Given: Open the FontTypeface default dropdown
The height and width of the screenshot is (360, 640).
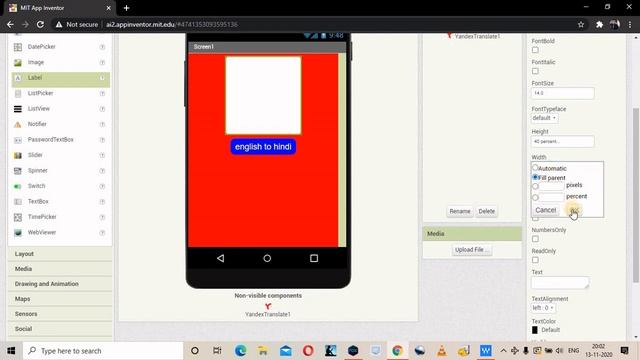Looking at the screenshot, I should [544, 118].
